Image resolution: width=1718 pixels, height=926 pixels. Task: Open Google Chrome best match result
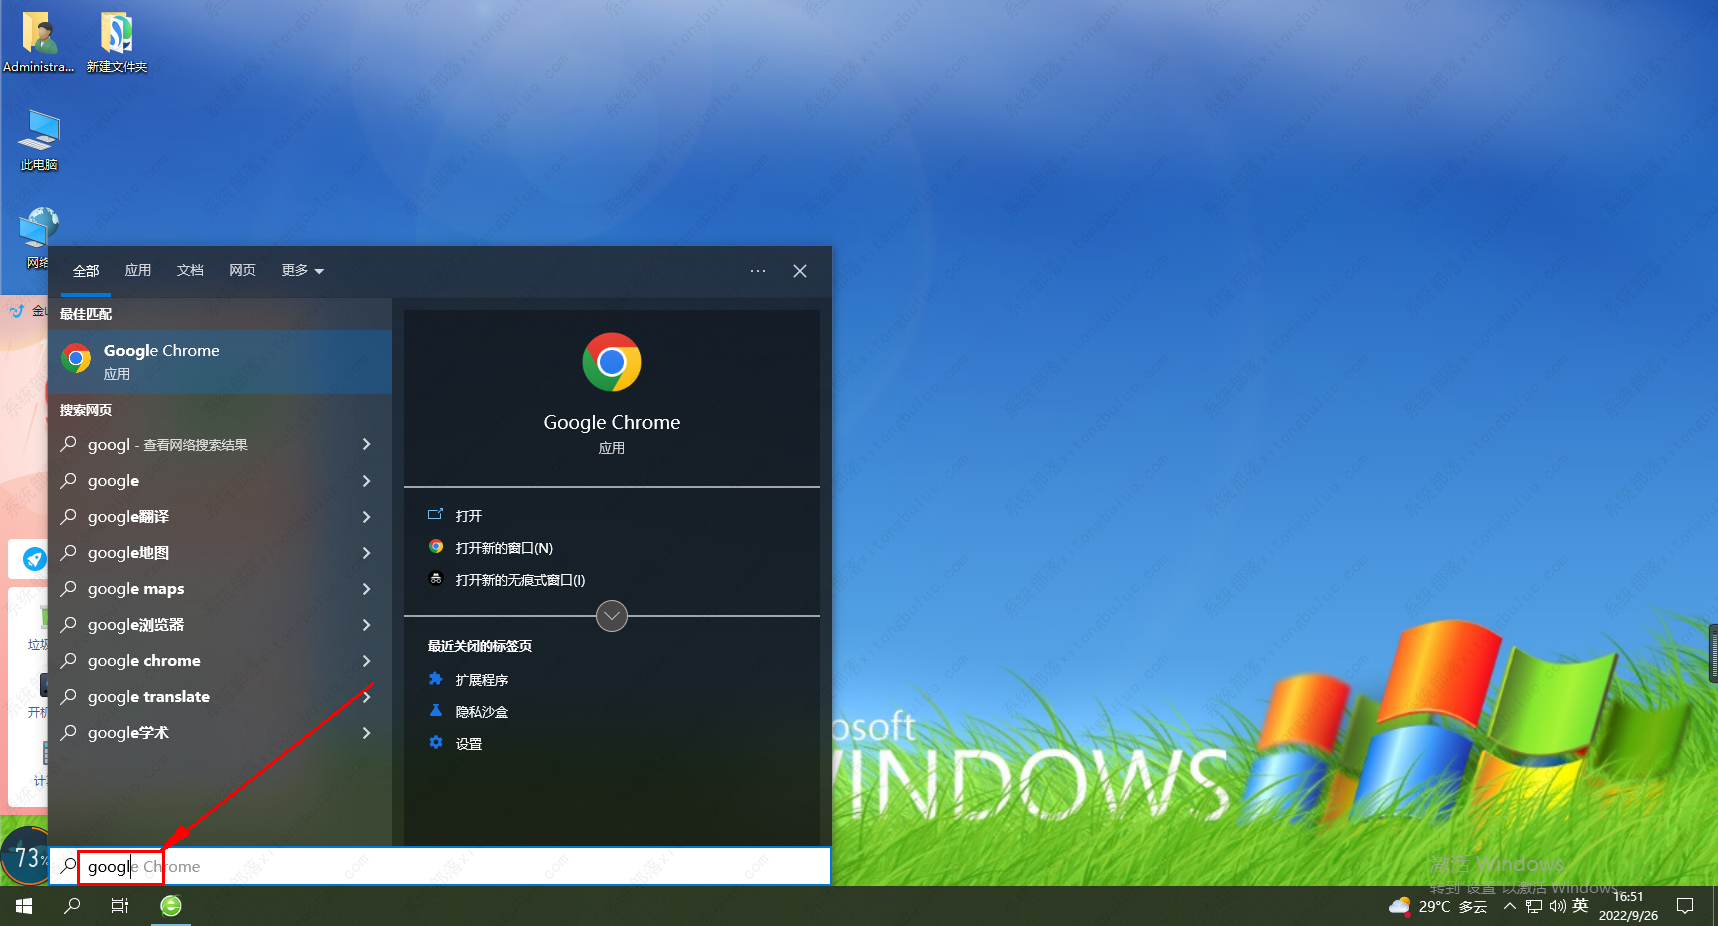(219, 361)
